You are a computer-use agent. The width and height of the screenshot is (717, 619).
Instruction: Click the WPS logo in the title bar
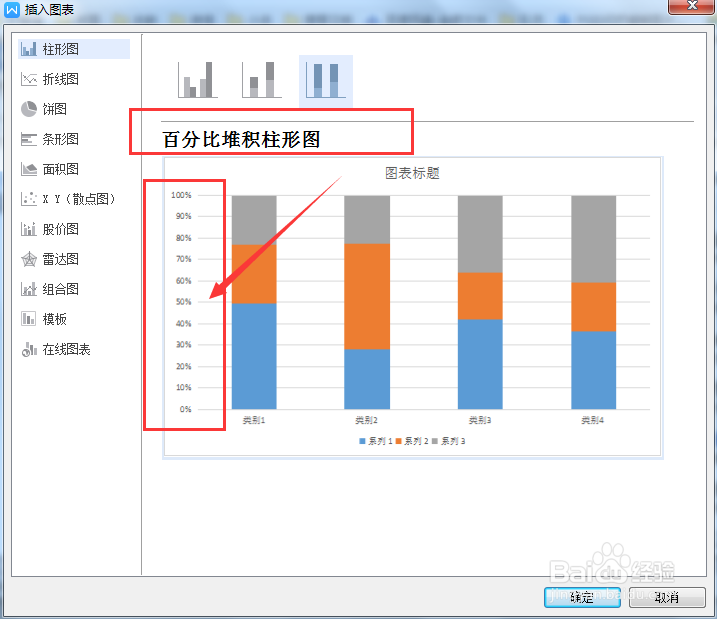click(12, 9)
